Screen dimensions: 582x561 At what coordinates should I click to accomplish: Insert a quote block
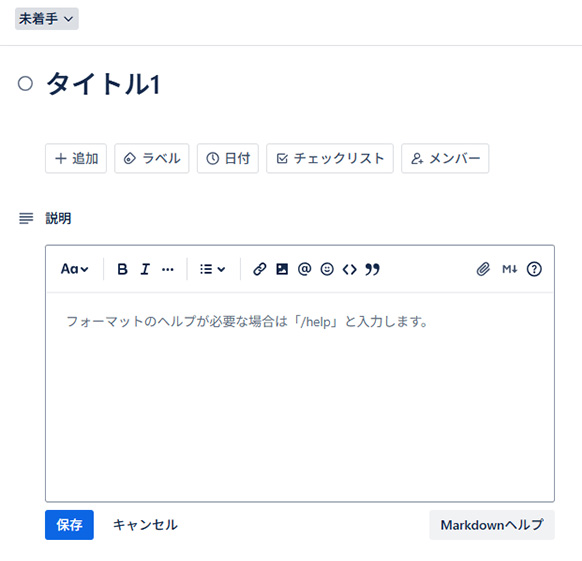pyautogui.click(x=372, y=269)
